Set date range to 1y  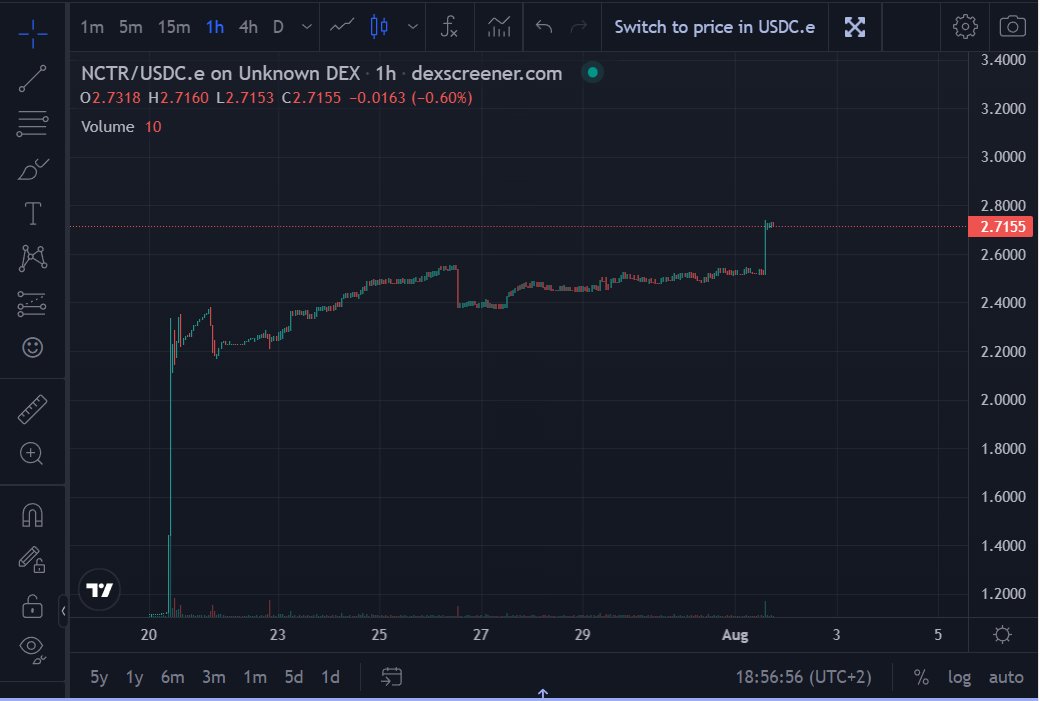tap(135, 677)
